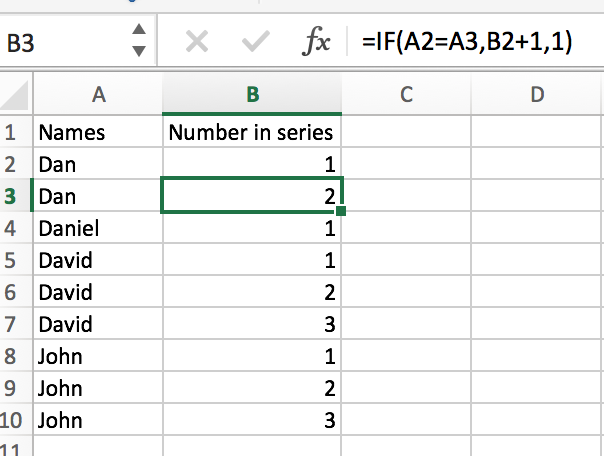Click the Name Box showing B3
This screenshot has height=456, width=604.
[x=60, y=43]
